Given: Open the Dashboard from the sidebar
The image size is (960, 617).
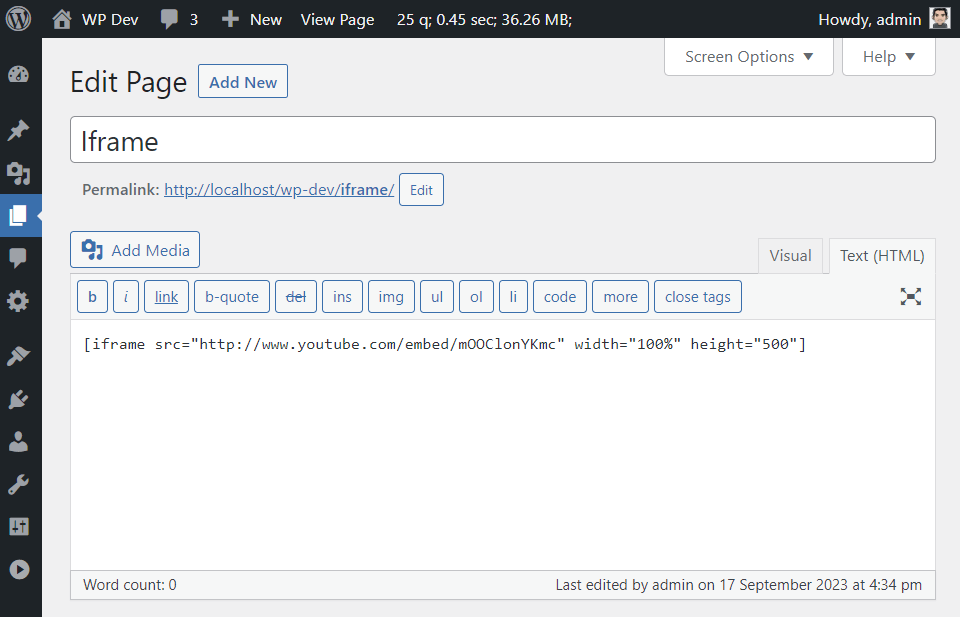Looking at the screenshot, I should (18, 75).
